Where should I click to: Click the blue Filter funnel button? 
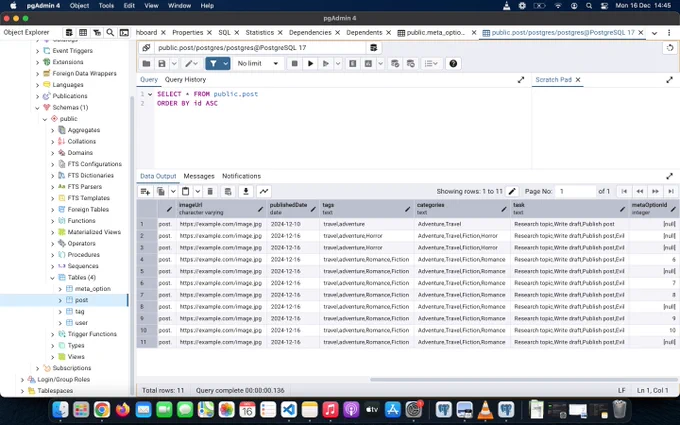pyautogui.click(x=213, y=64)
